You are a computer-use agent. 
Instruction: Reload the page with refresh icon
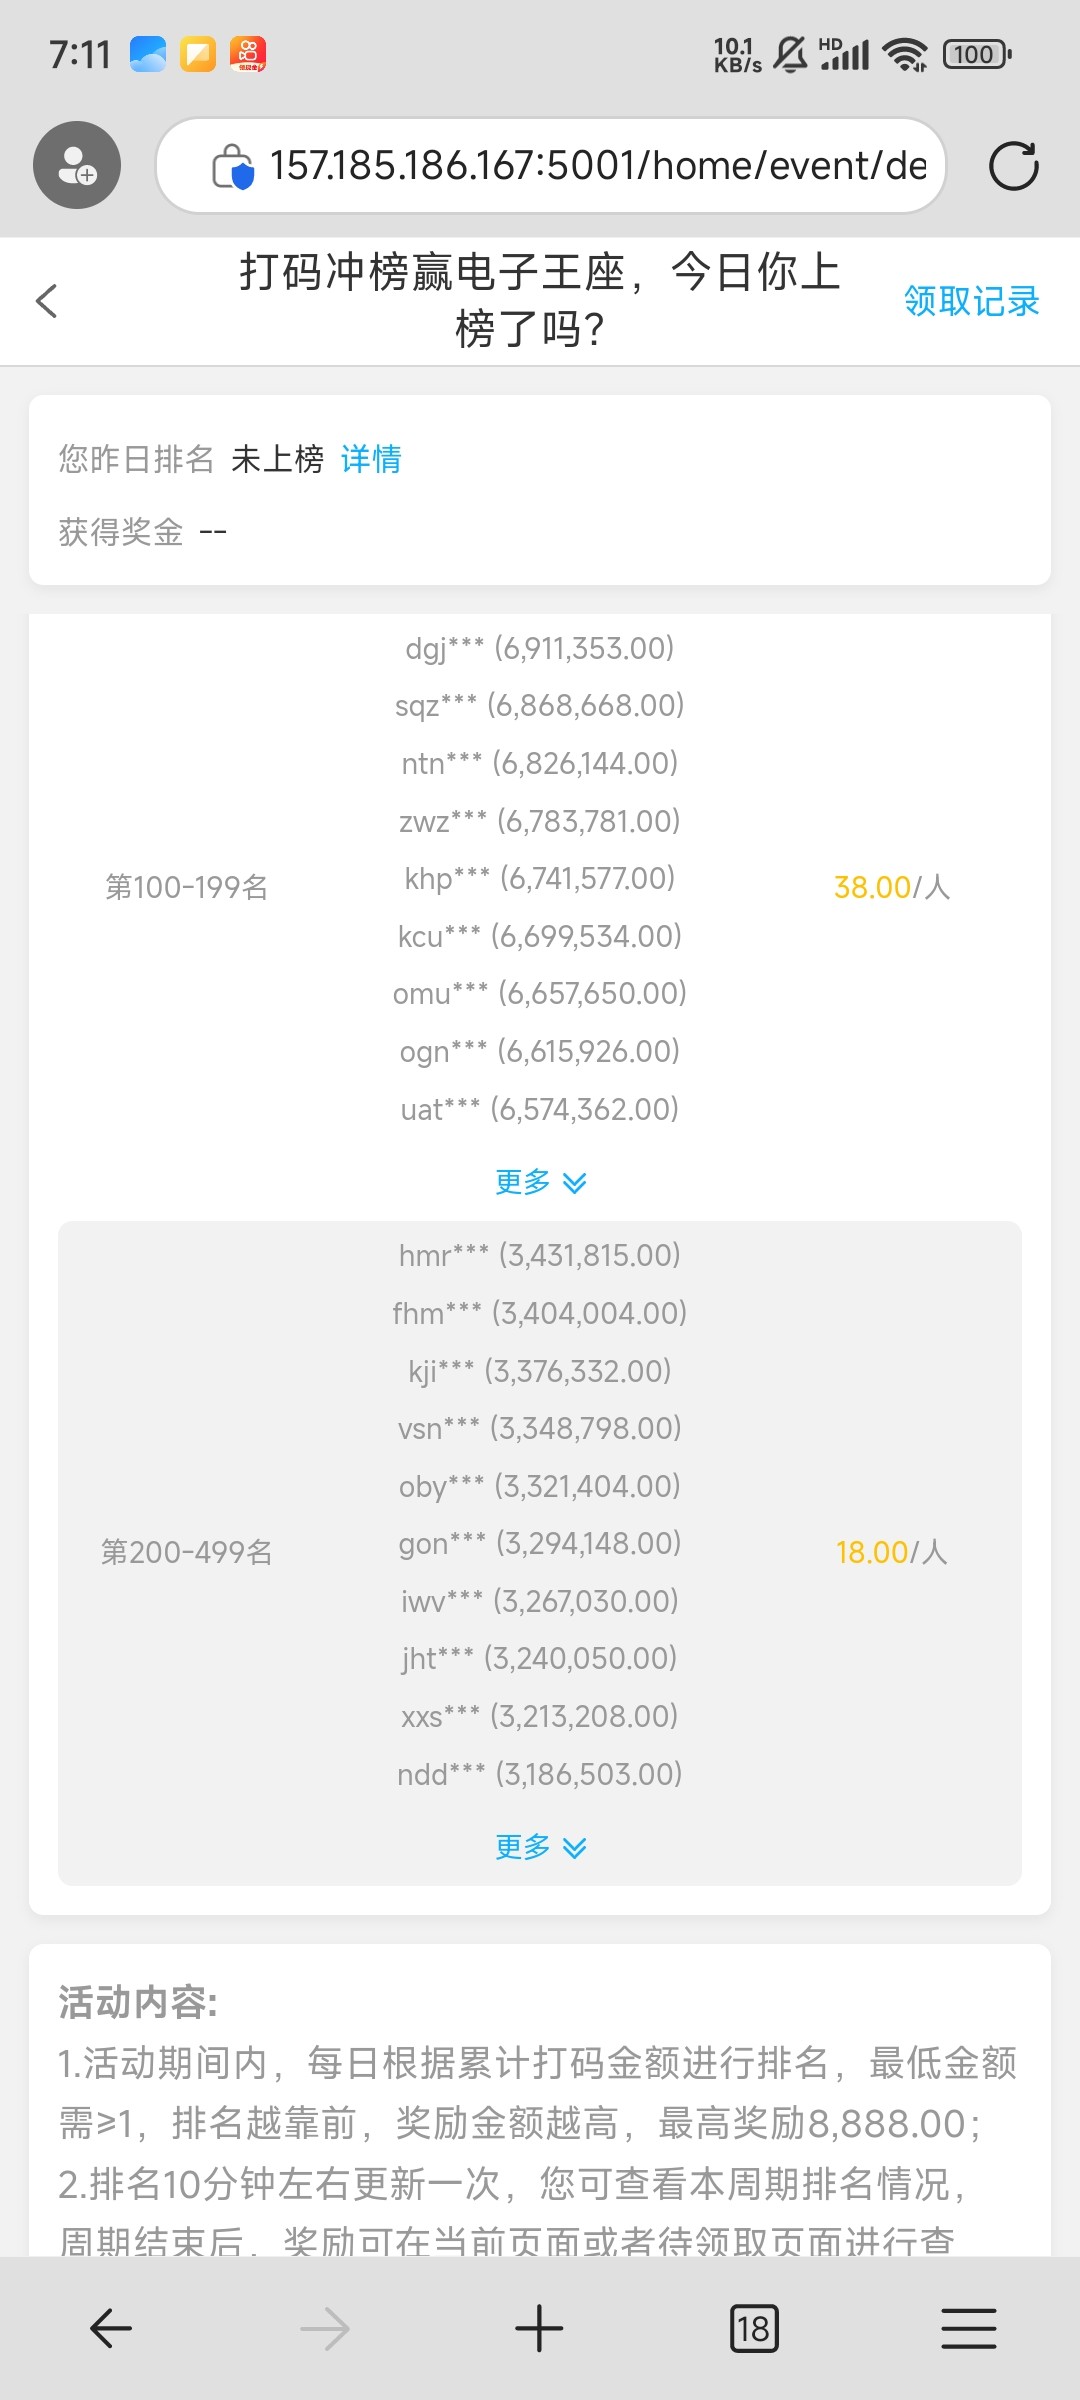point(1013,166)
